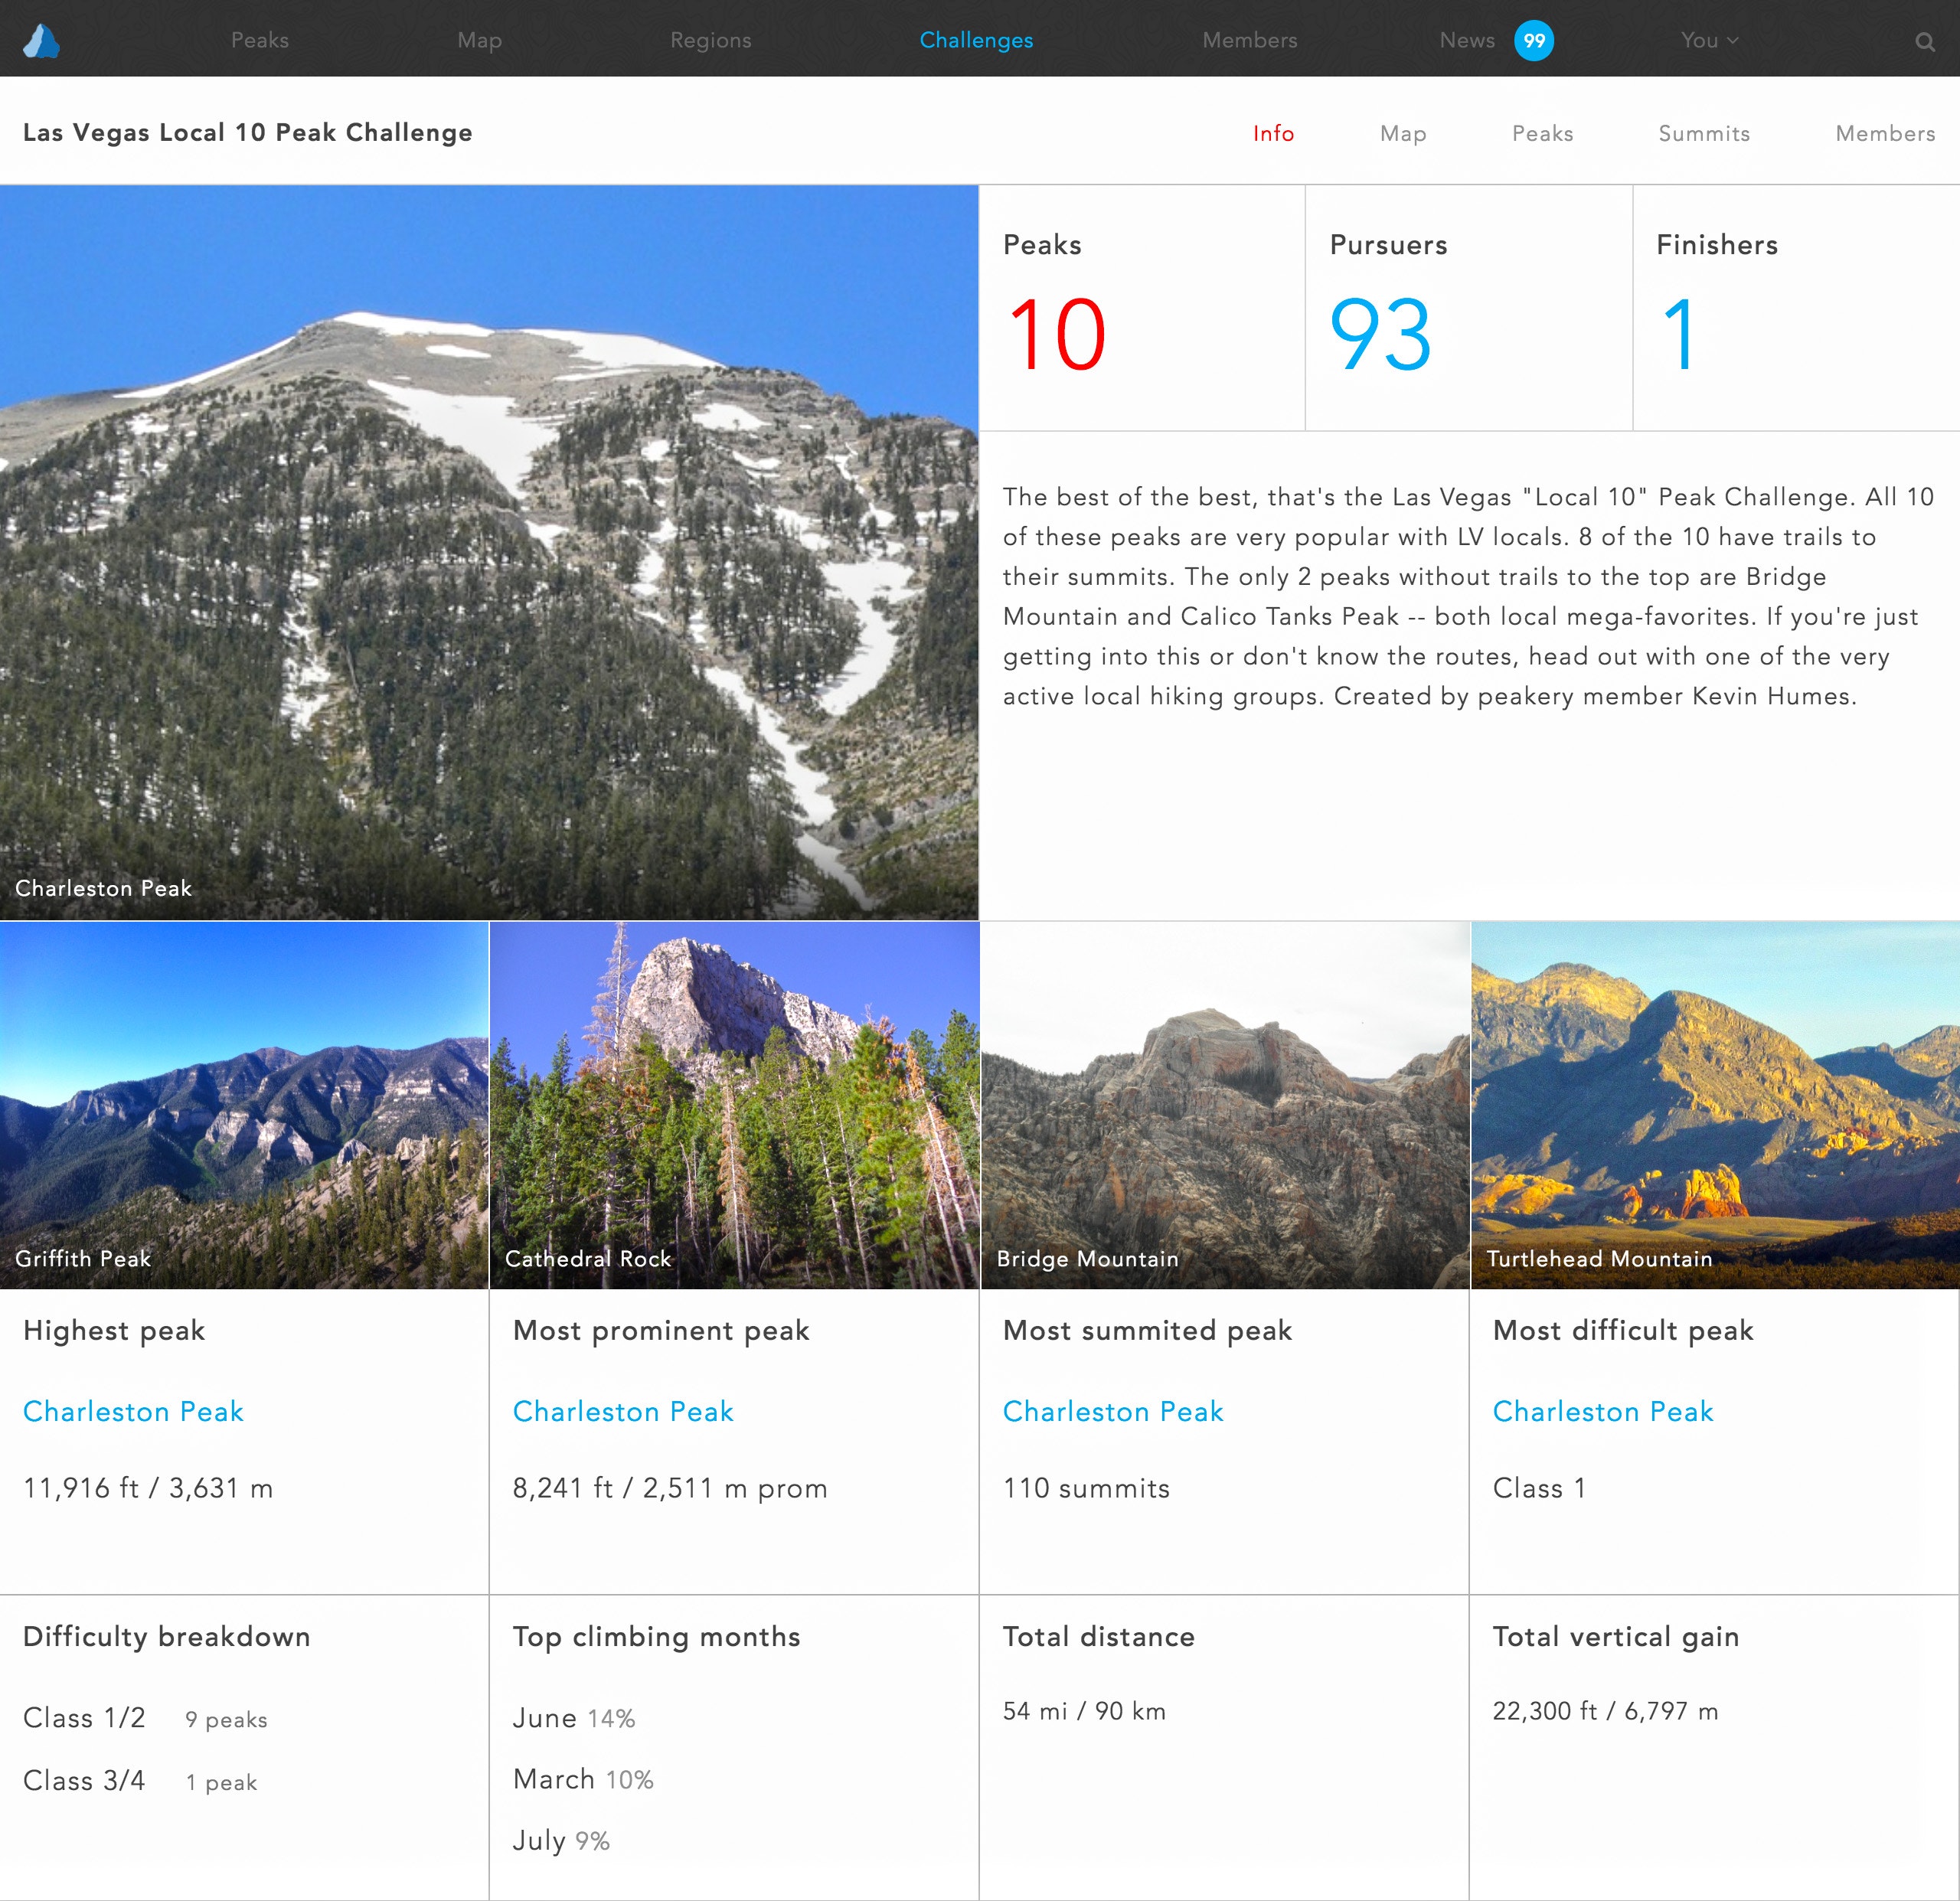Open Members in the top navigation bar
Image resolution: width=1960 pixels, height=1901 pixels.
(x=1249, y=40)
